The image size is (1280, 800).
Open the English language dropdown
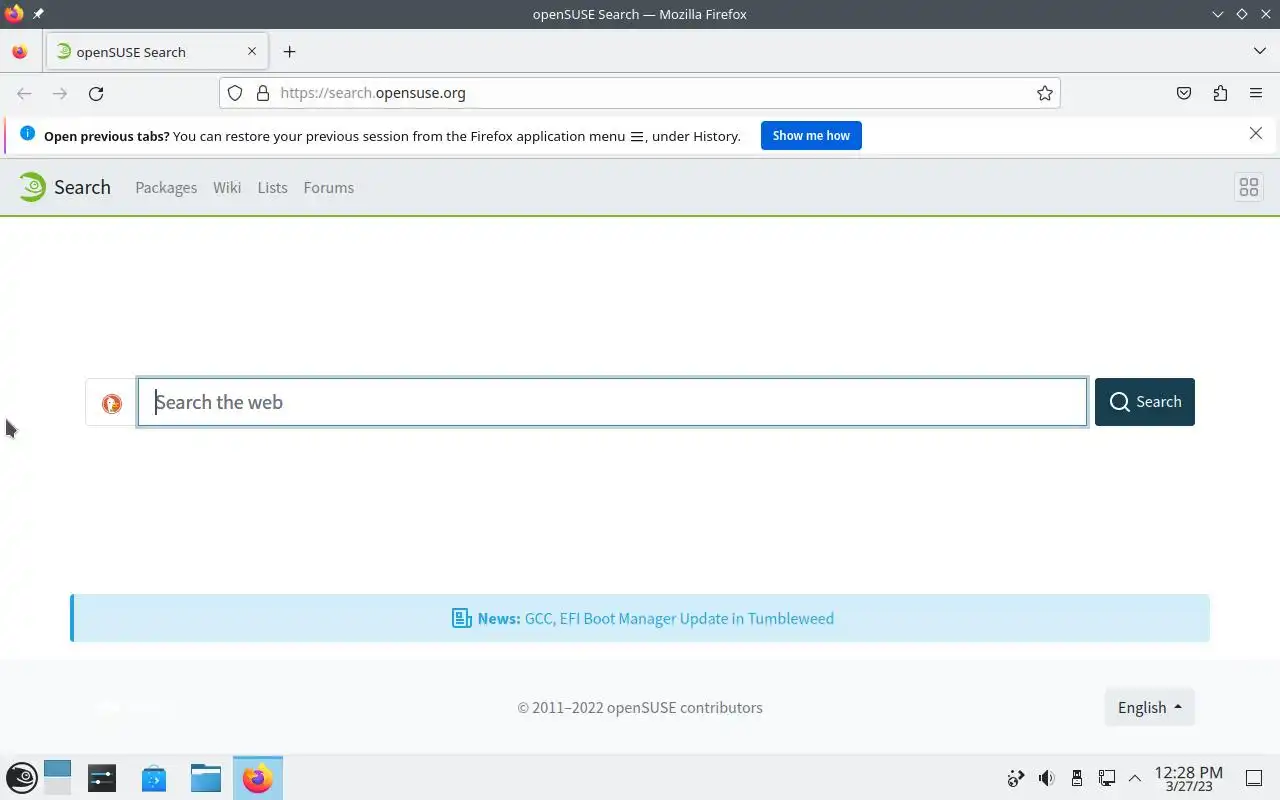[1150, 708]
